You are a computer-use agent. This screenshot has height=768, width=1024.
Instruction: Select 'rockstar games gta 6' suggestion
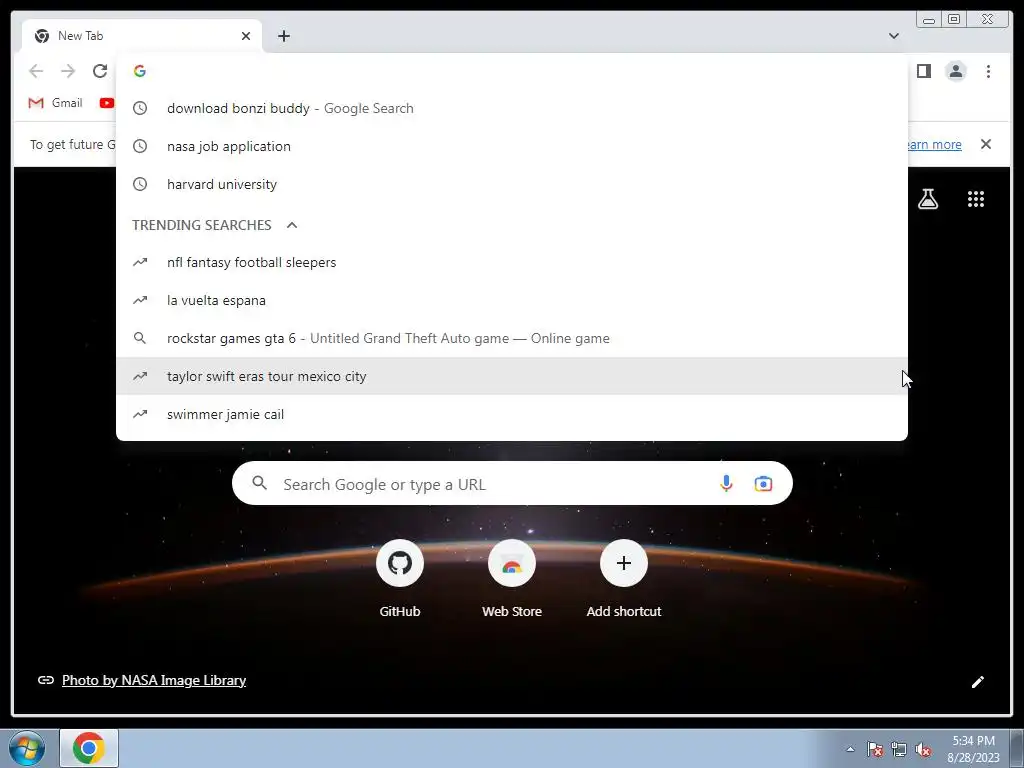512,338
